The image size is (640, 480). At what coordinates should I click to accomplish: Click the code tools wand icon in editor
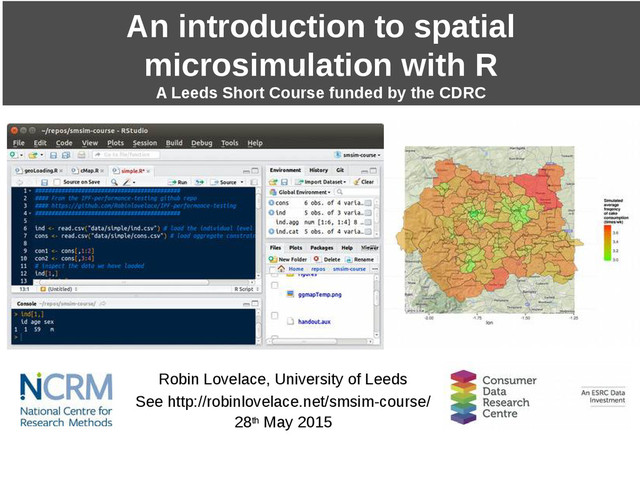[x=127, y=182]
